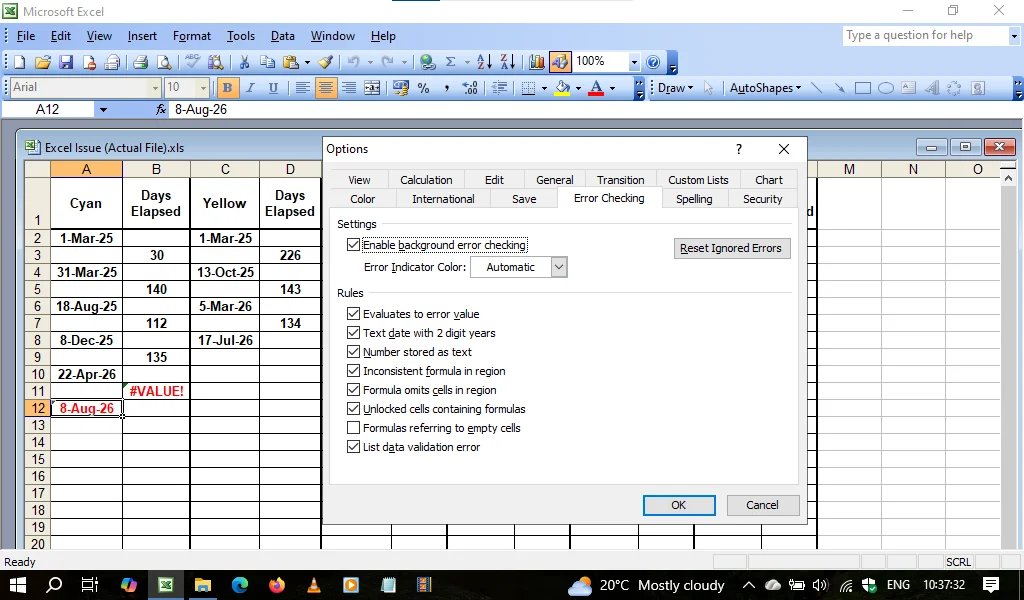Switch to the Calculation tab
Image resolution: width=1024 pixels, height=600 pixels.
426,180
